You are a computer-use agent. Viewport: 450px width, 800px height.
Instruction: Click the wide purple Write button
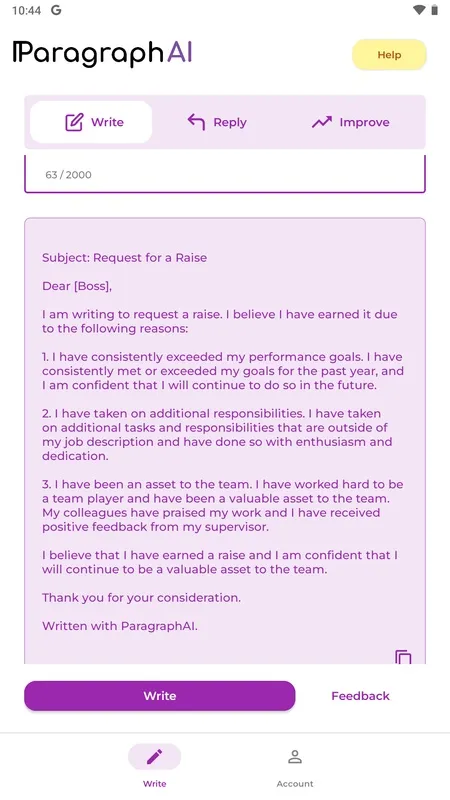click(x=160, y=696)
